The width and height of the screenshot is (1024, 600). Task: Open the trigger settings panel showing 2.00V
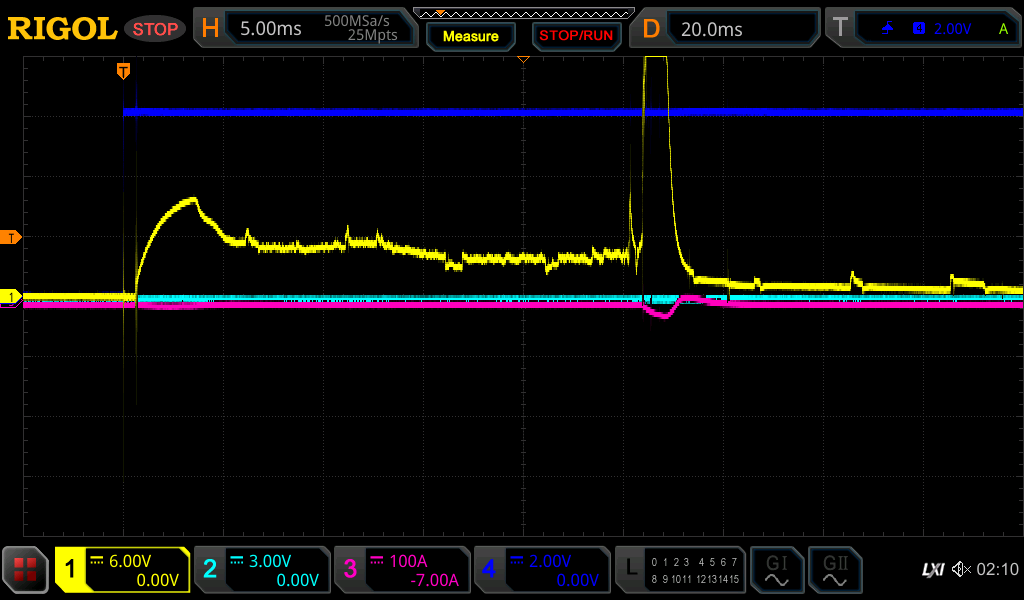[x=925, y=29]
